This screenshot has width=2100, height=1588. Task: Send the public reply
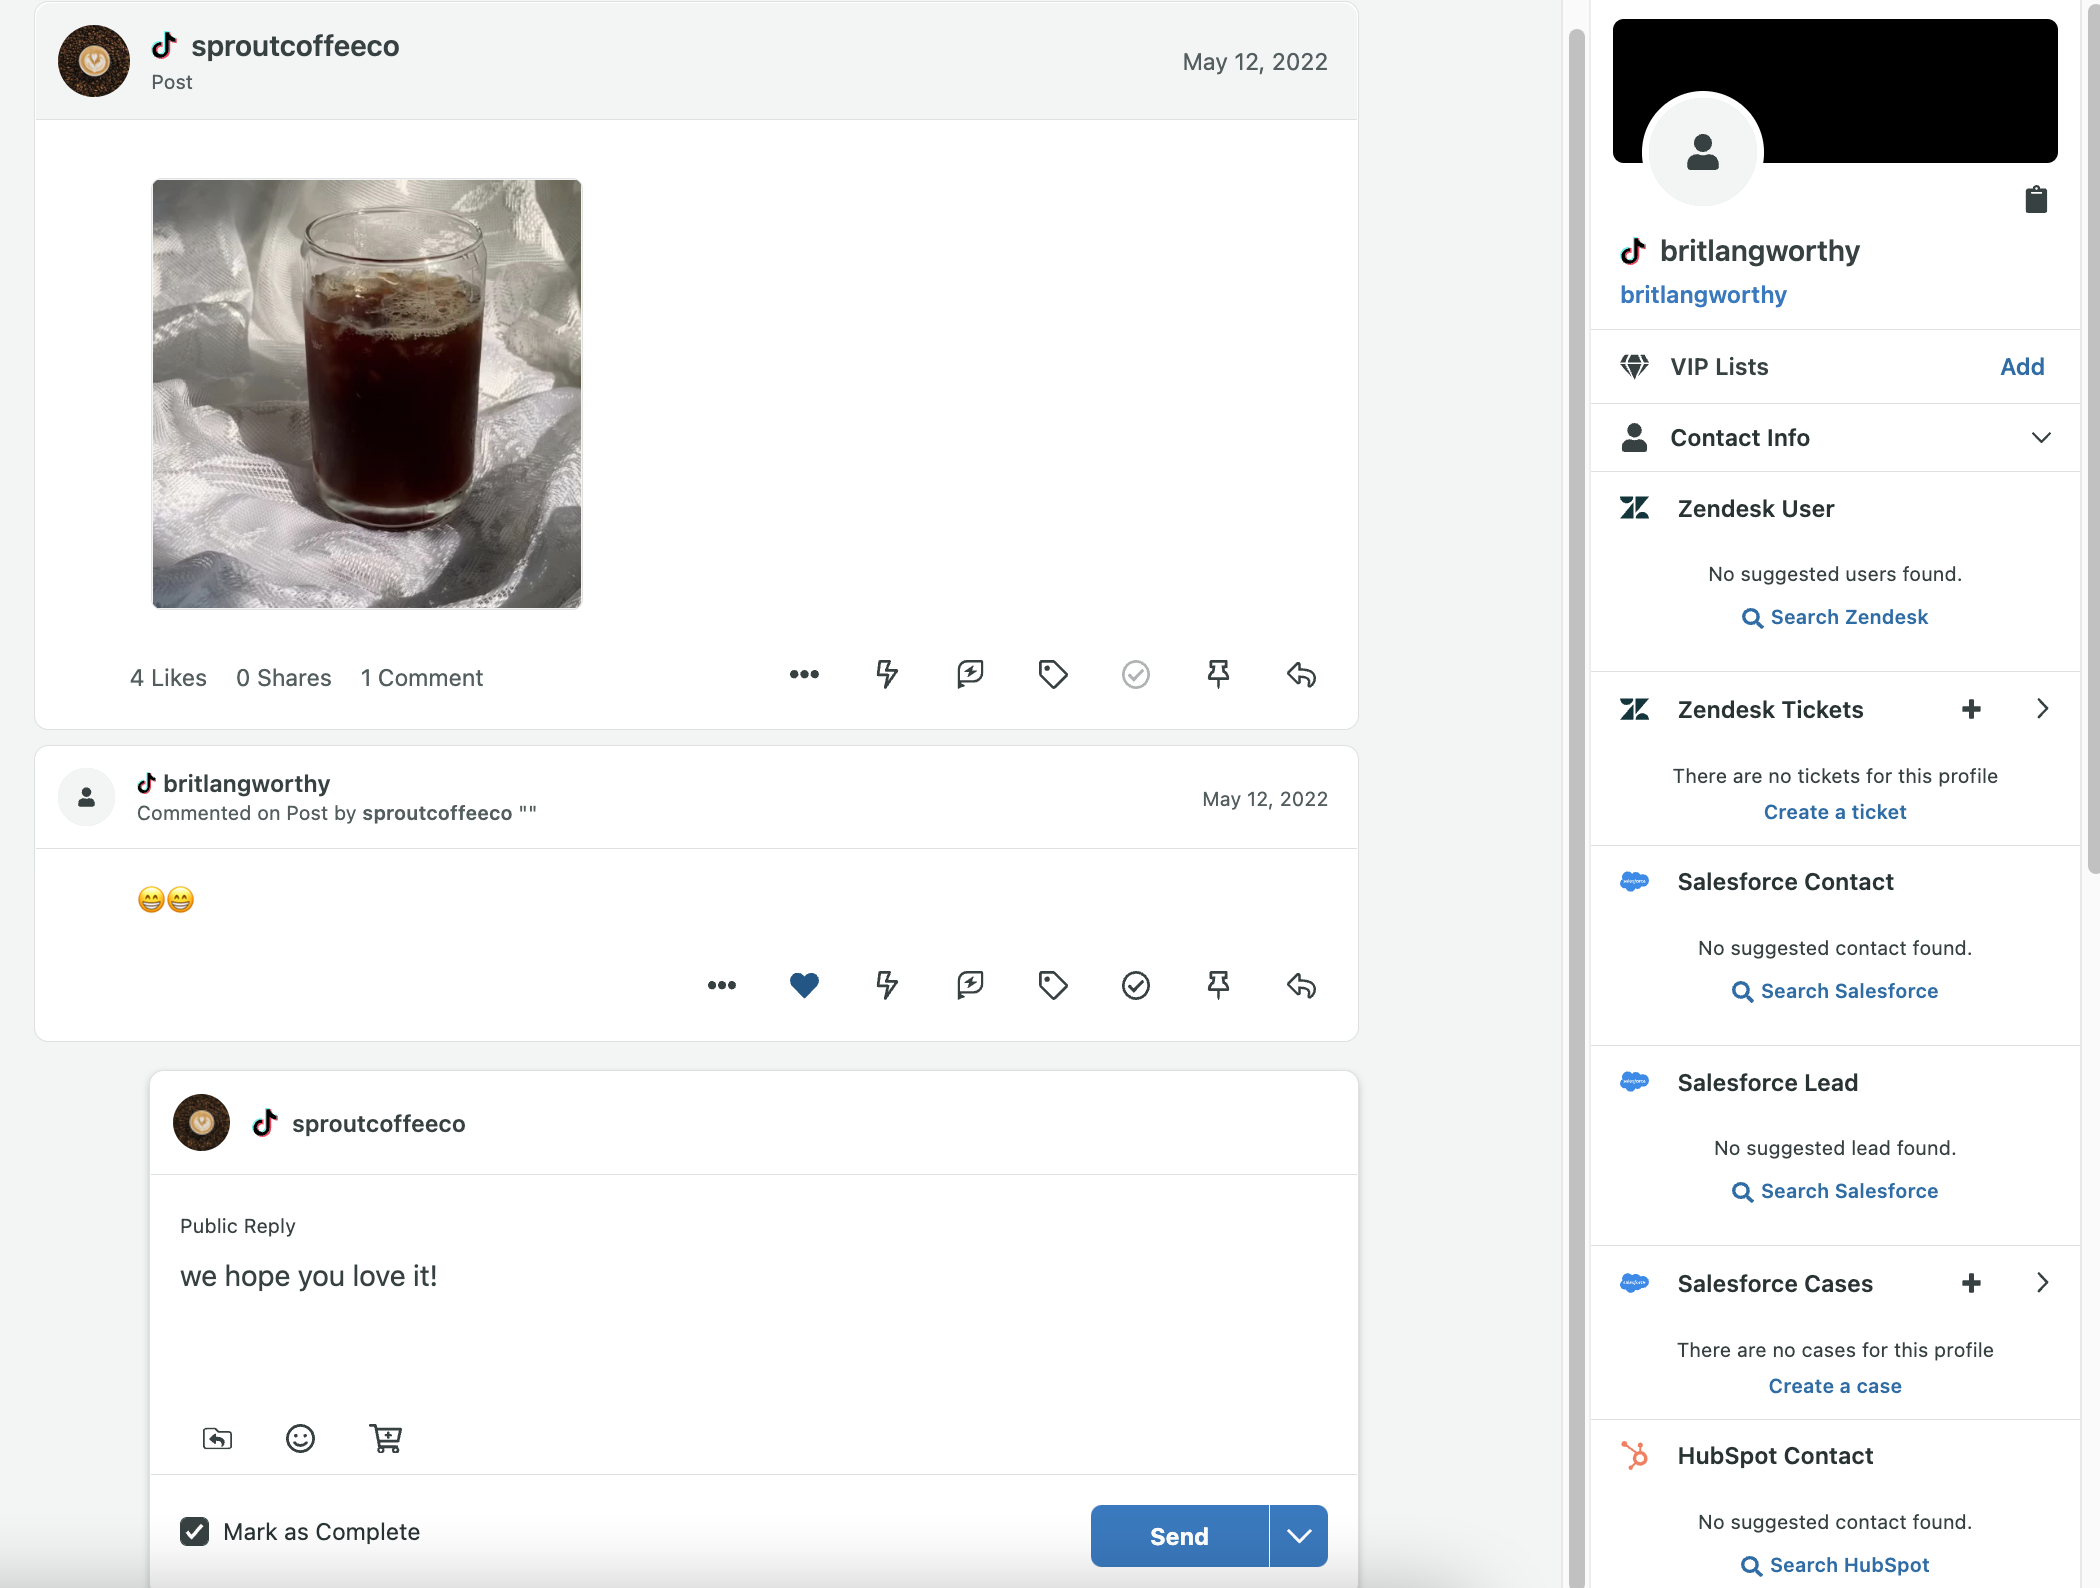tap(1179, 1536)
